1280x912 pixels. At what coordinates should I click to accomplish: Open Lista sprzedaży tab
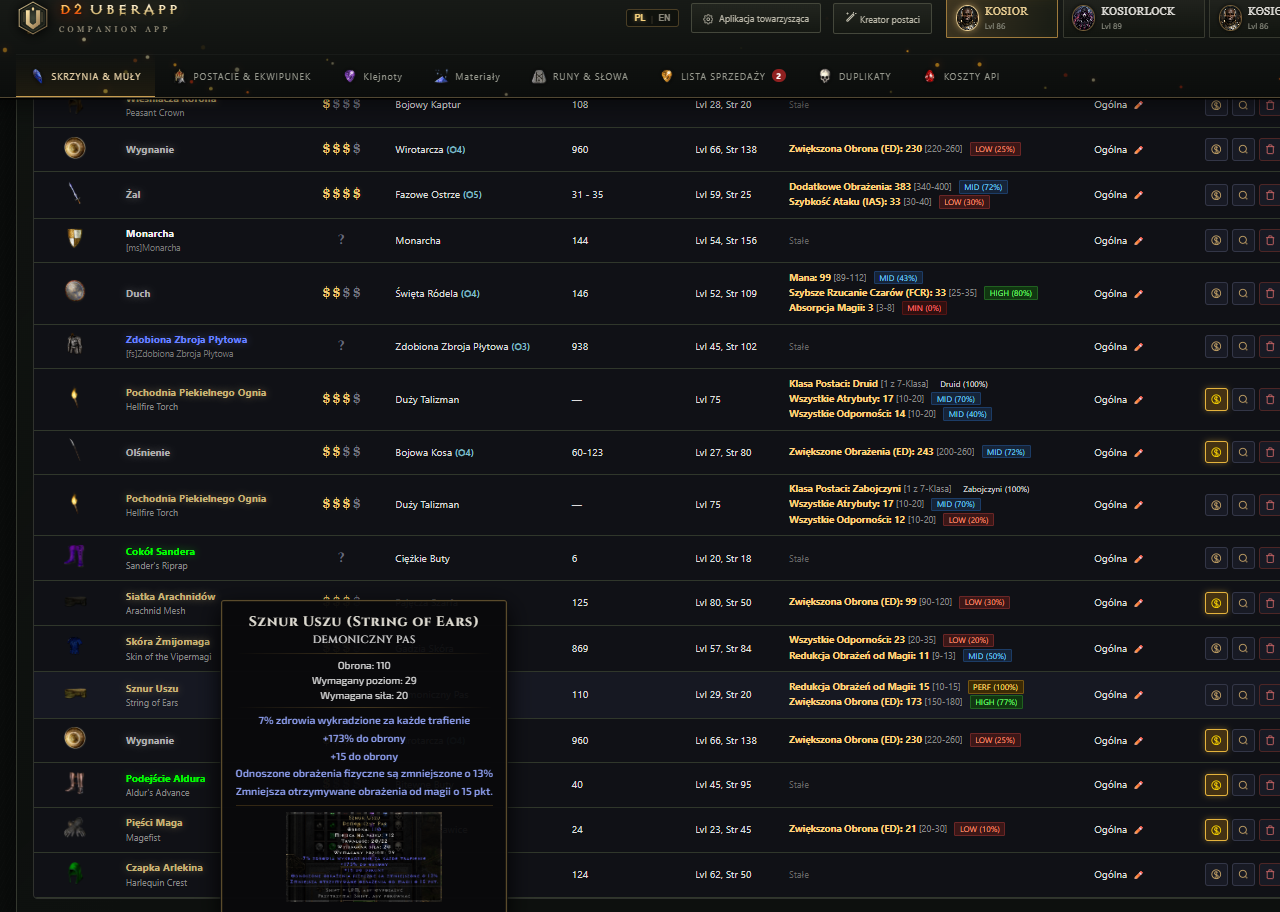click(x=723, y=76)
